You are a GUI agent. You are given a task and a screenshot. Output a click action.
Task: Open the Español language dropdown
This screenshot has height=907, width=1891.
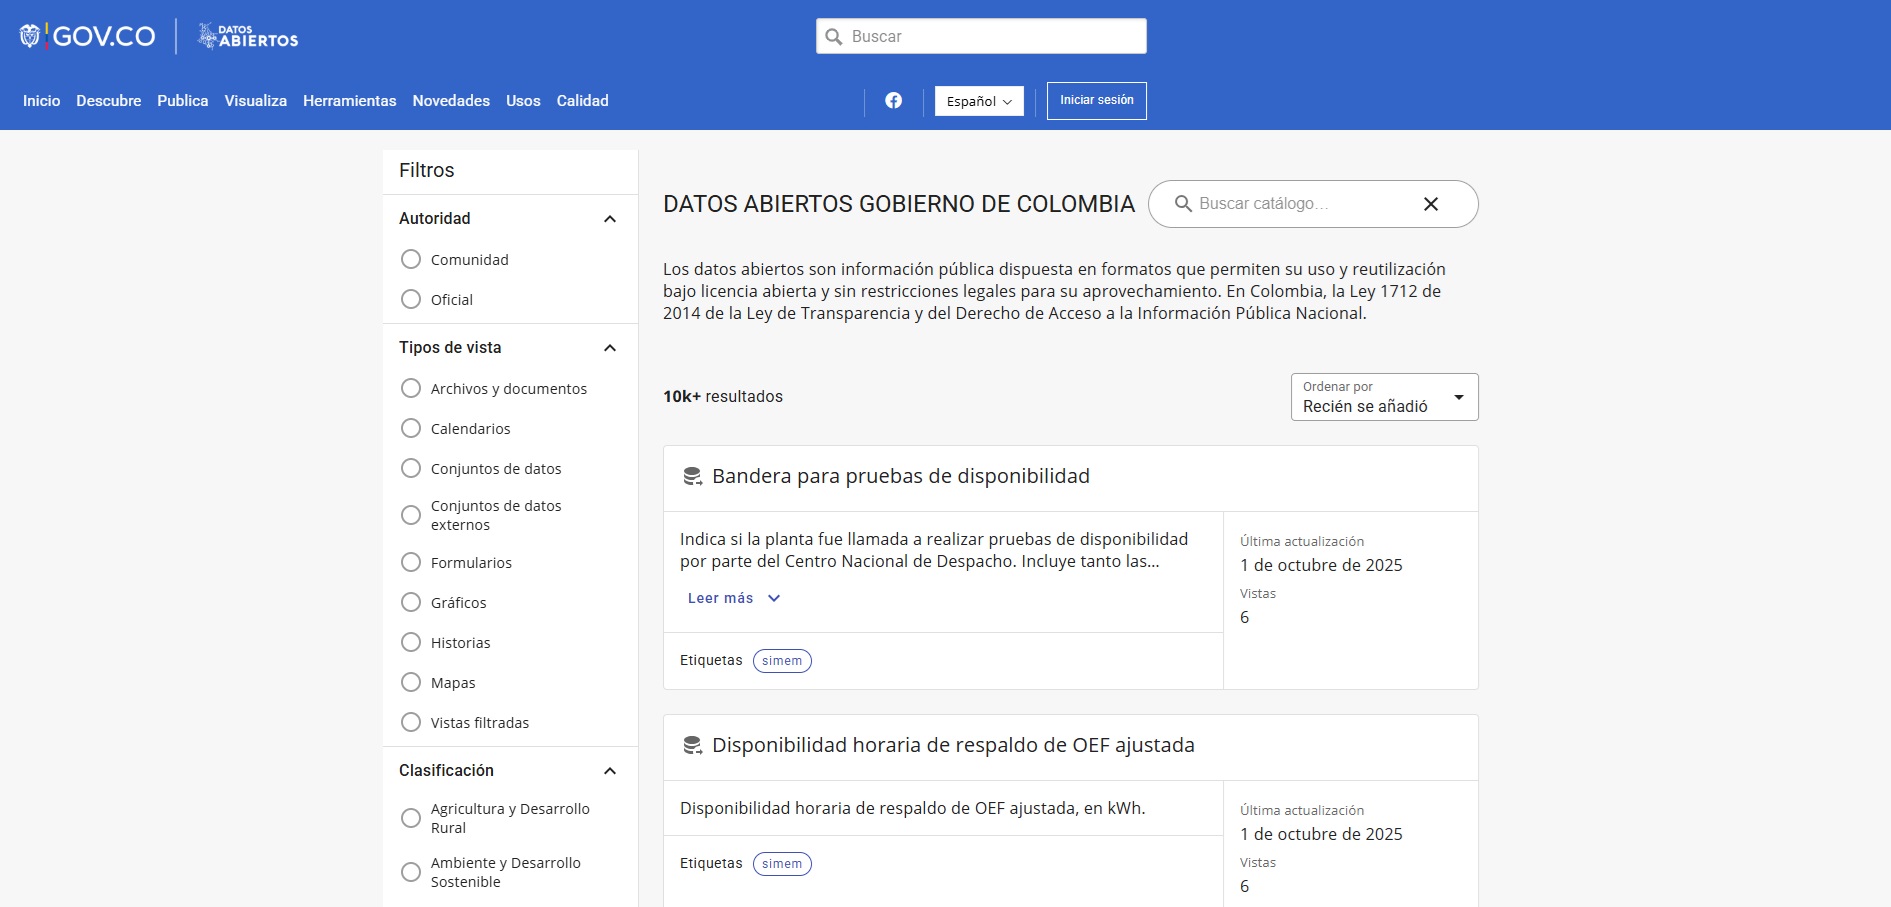coord(979,101)
